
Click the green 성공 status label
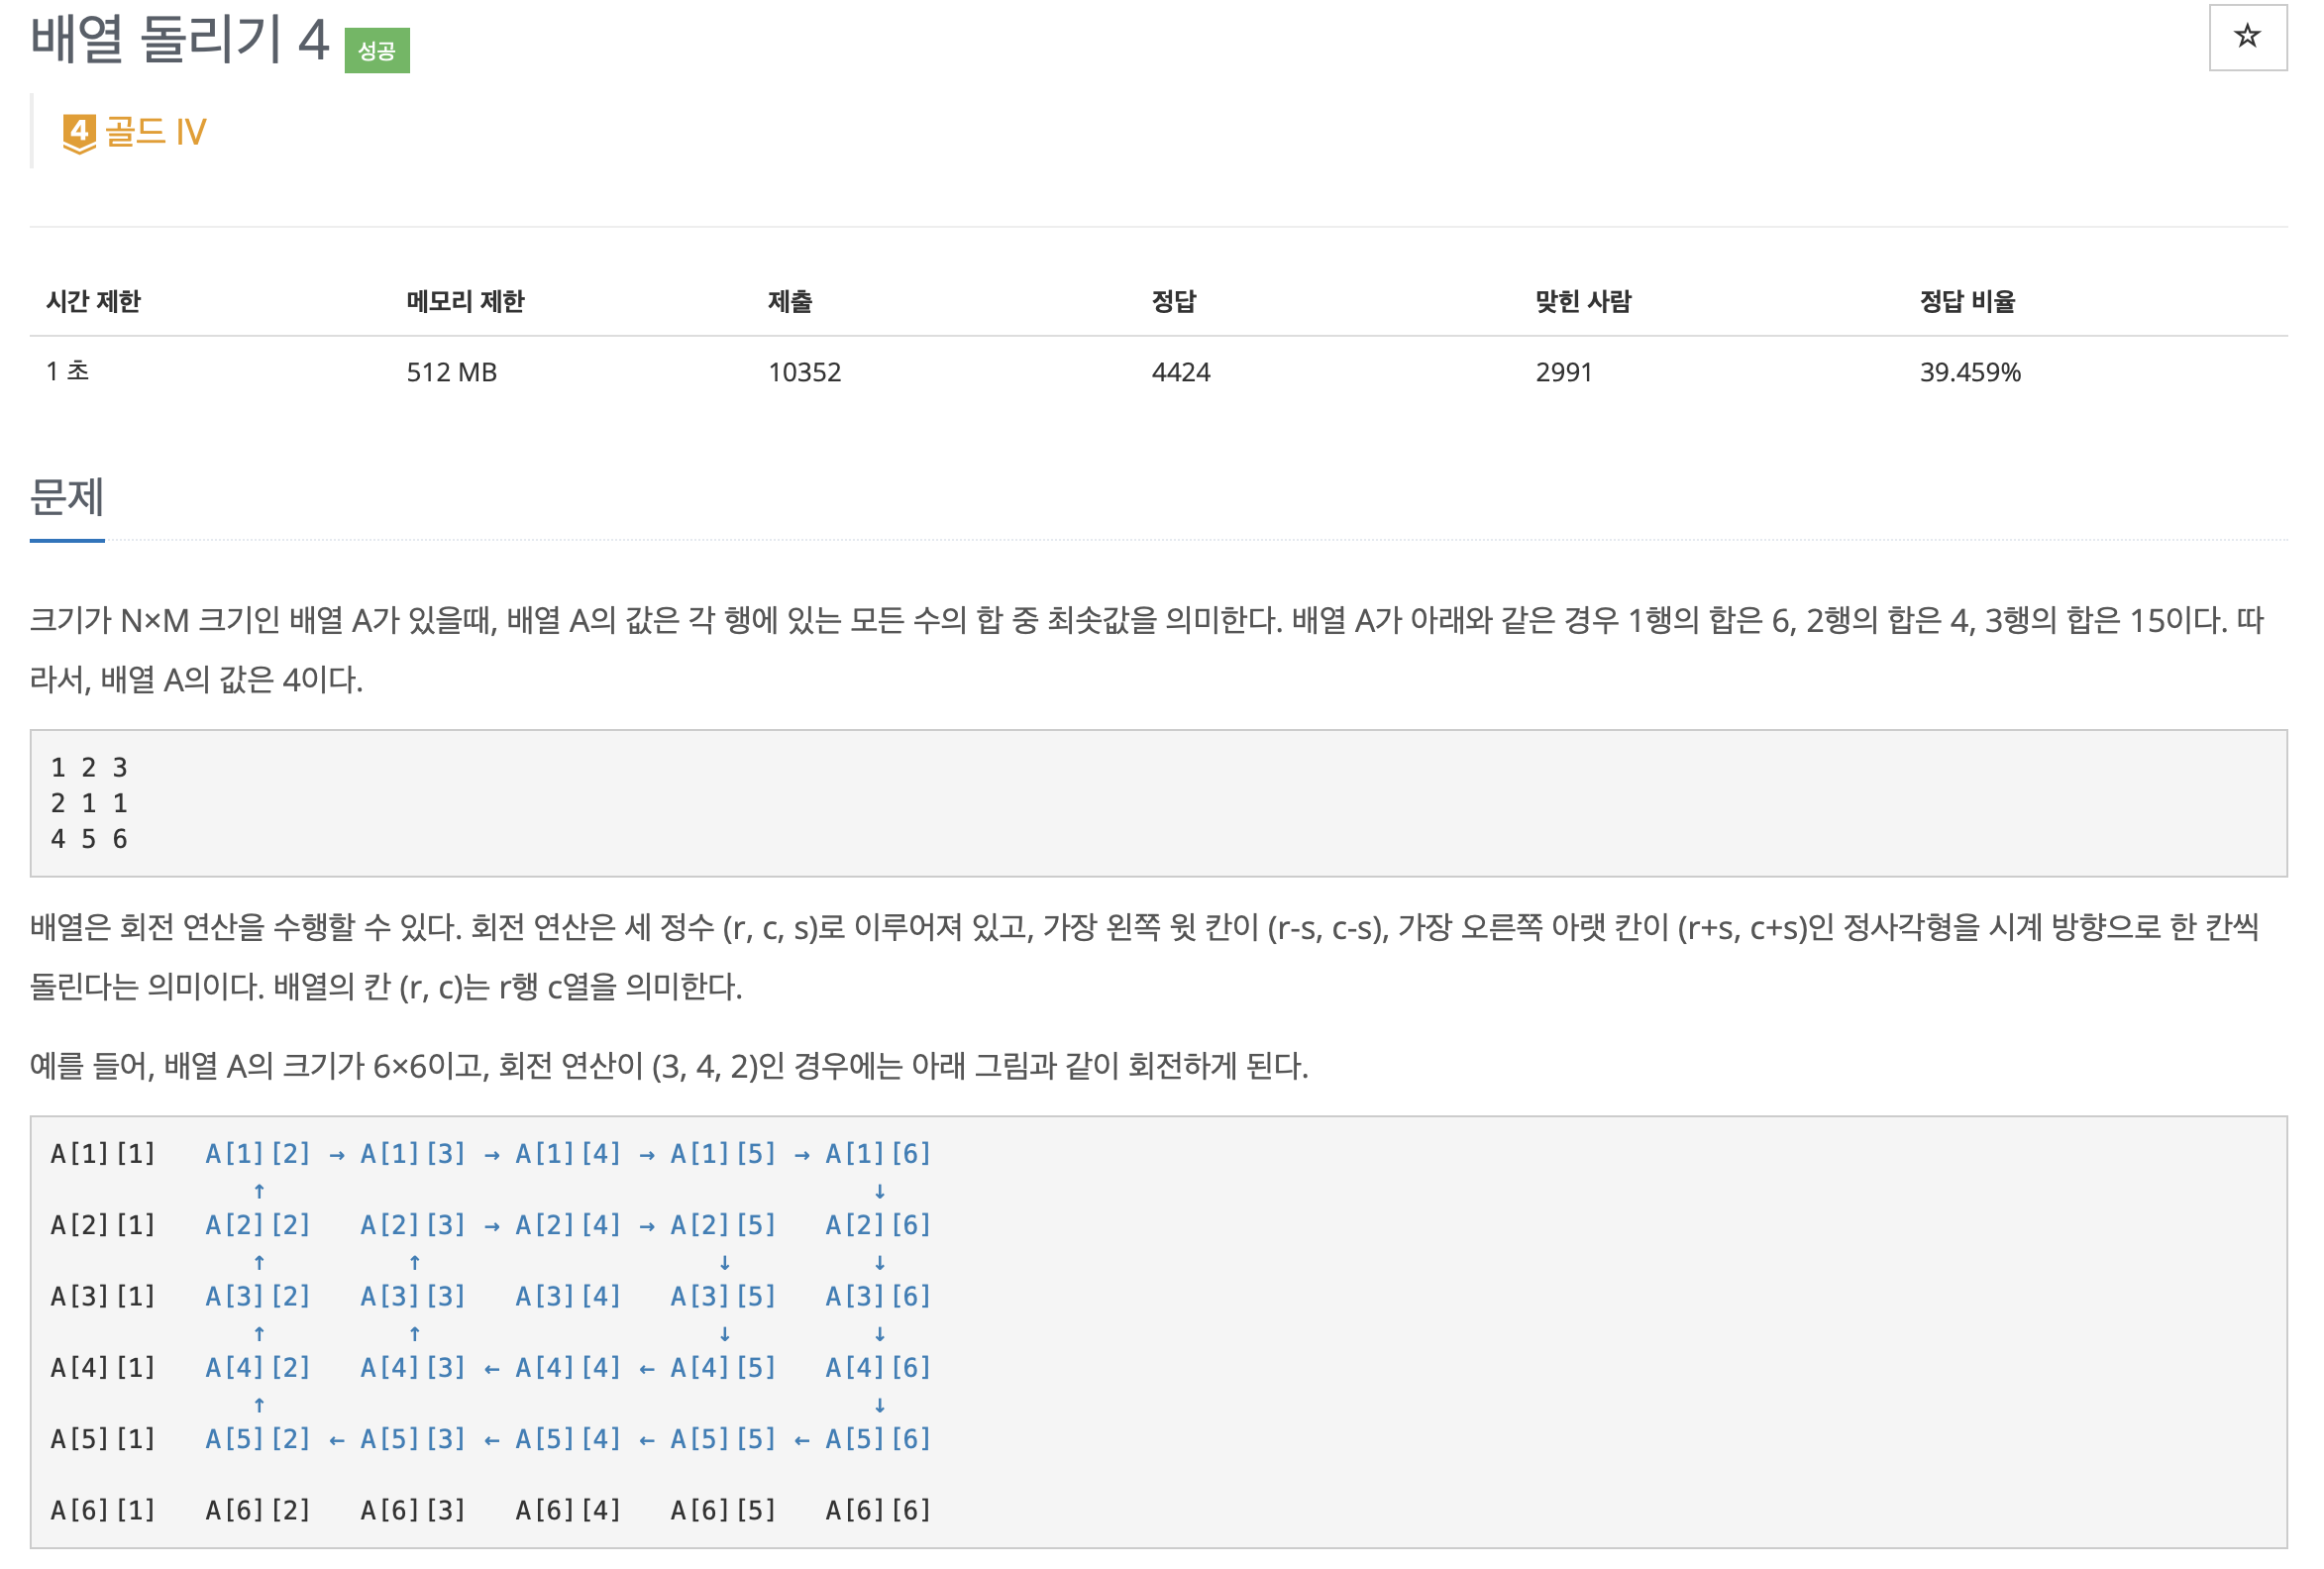(376, 51)
